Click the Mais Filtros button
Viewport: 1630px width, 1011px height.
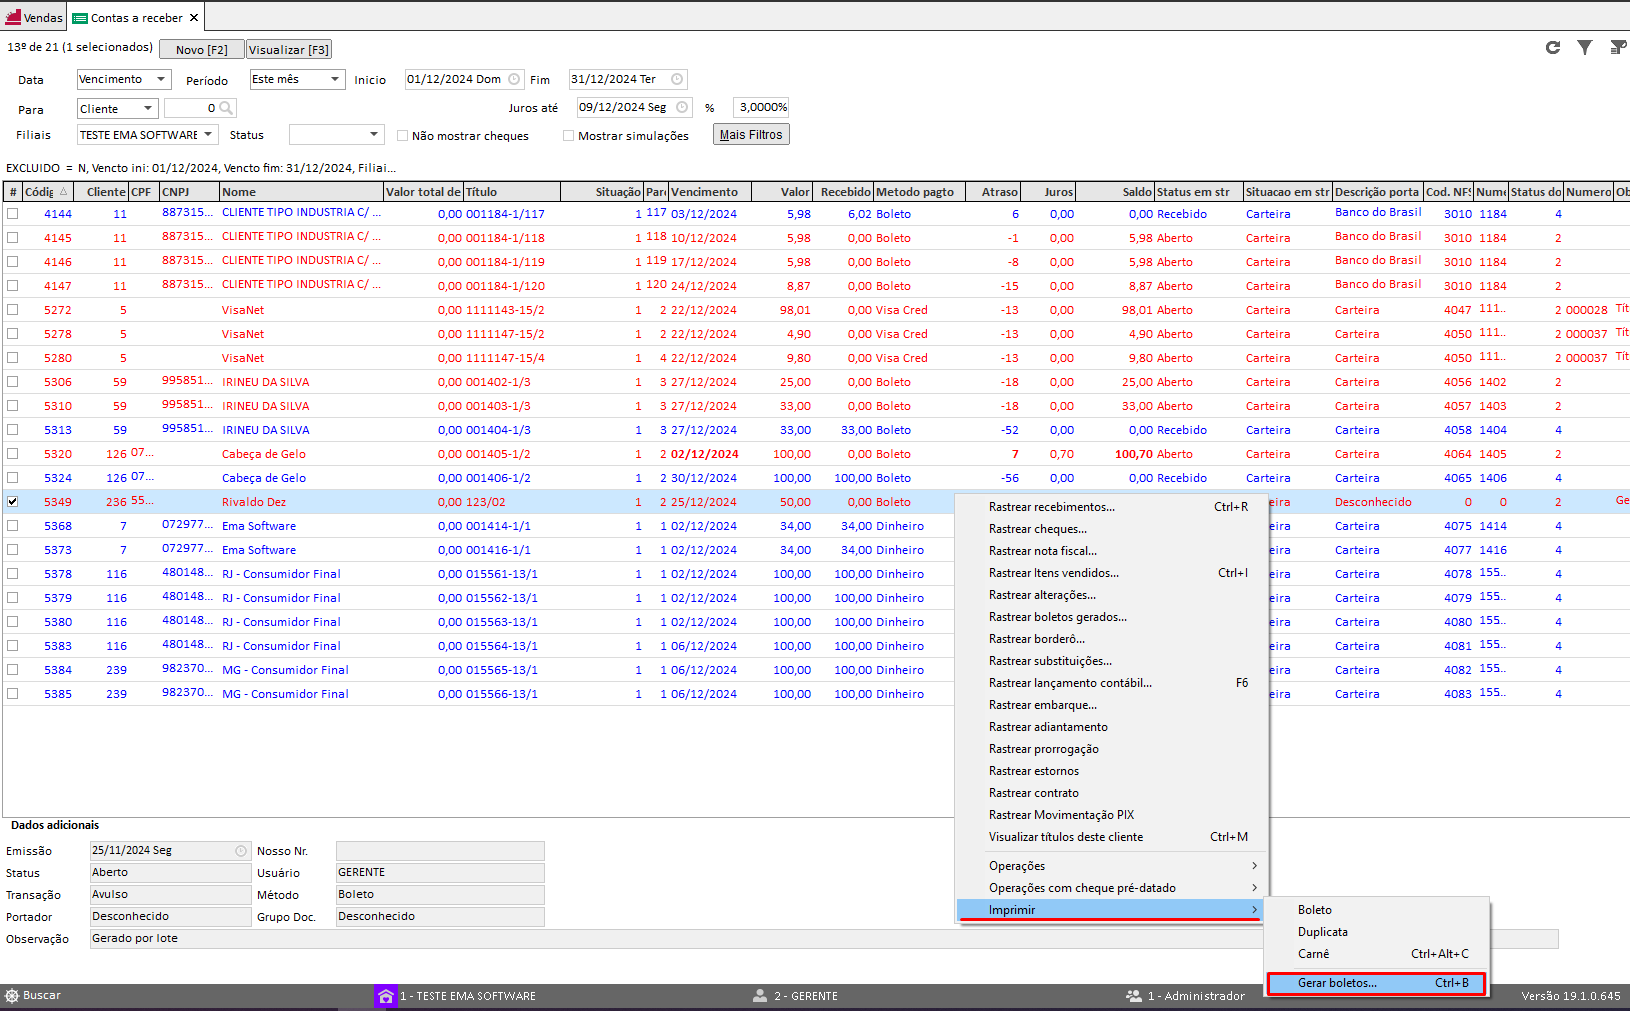[751, 135]
